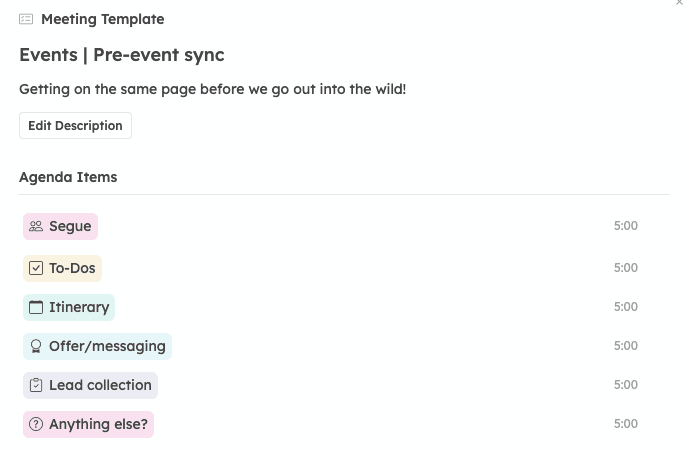Click the checkbox icon on To-Dos
Screen dimensions: 689x450
[36, 268]
